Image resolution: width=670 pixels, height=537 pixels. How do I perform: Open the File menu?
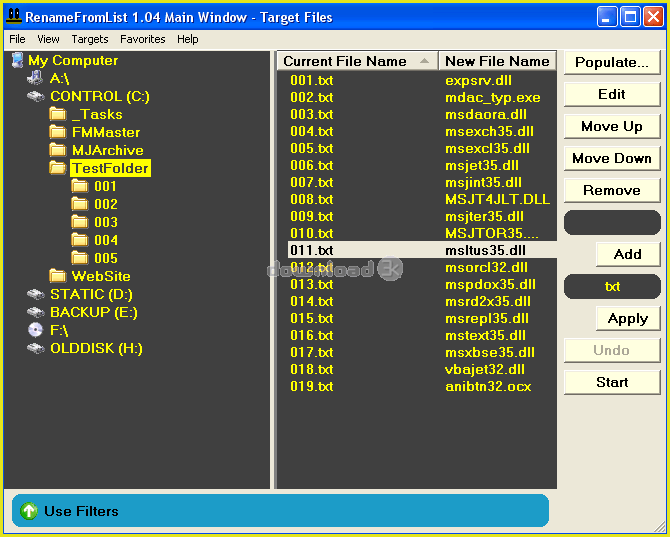(x=18, y=39)
